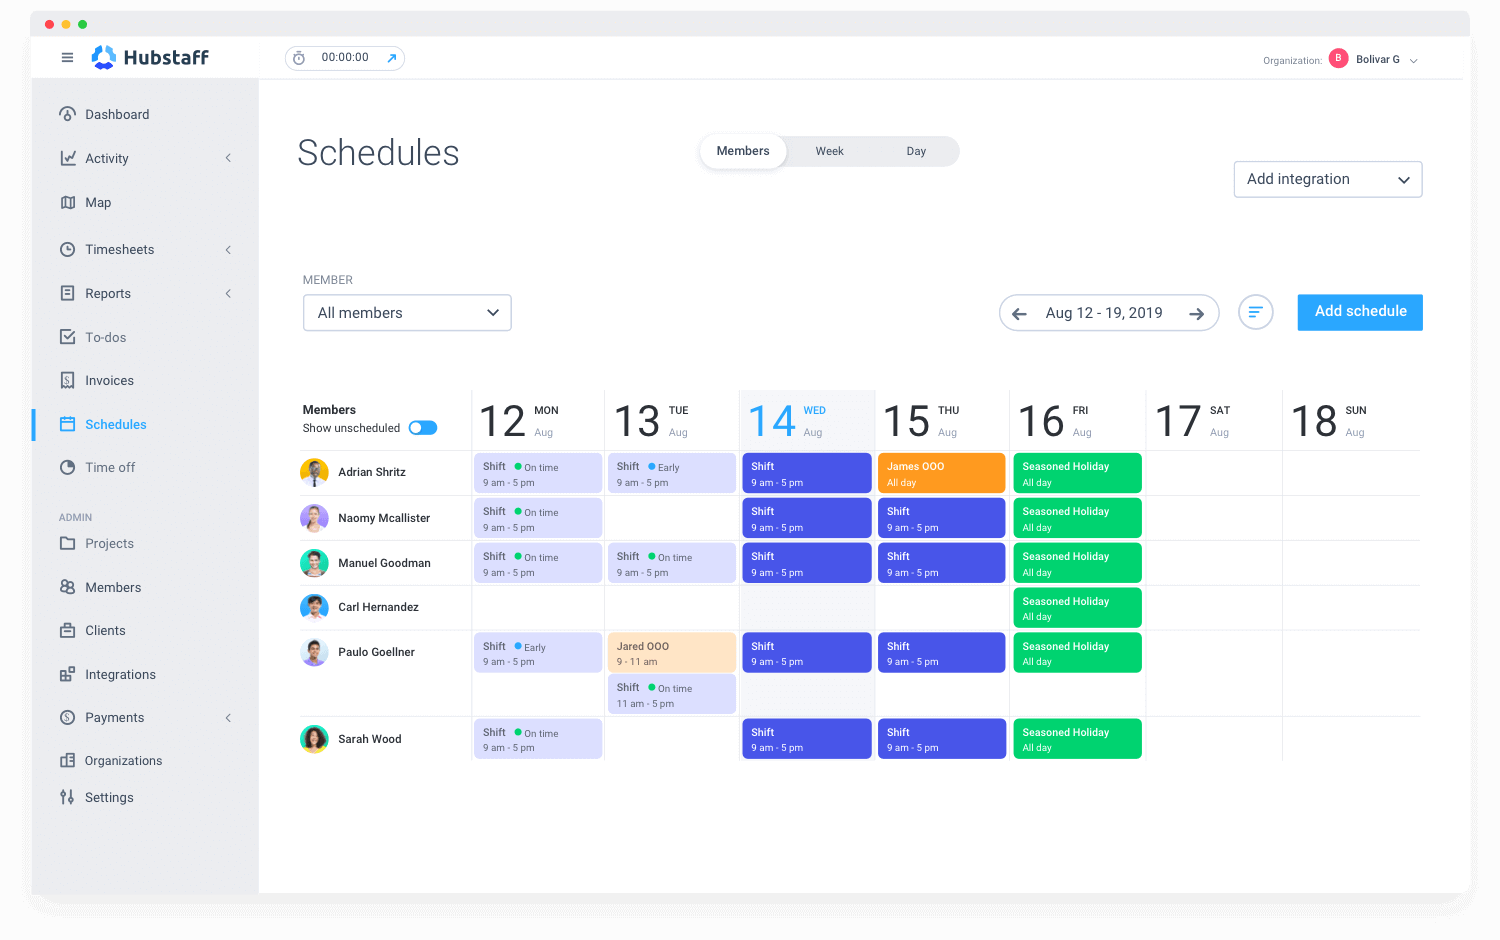Image resolution: width=1500 pixels, height=940 pixels.
Task: Click the filter icon next to Add schedule
Action: pos(1256,312)
